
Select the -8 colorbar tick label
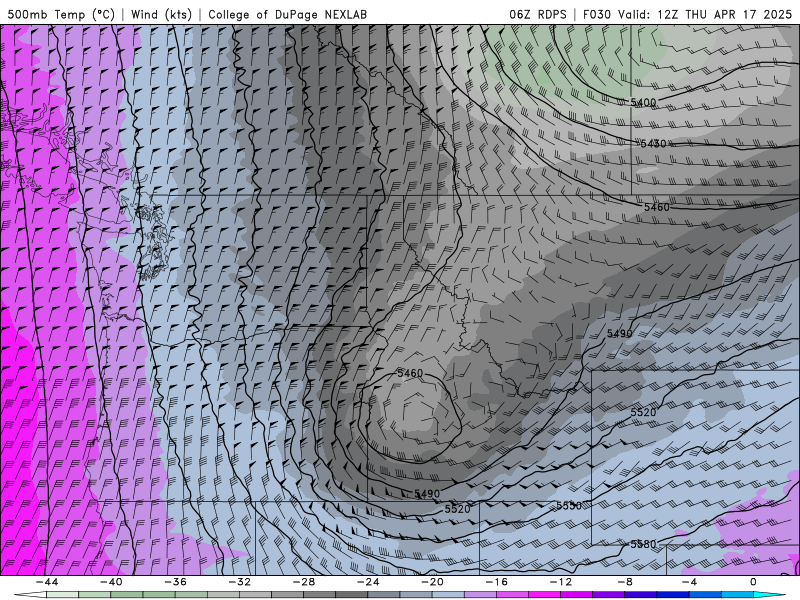[x=625, y=582]
